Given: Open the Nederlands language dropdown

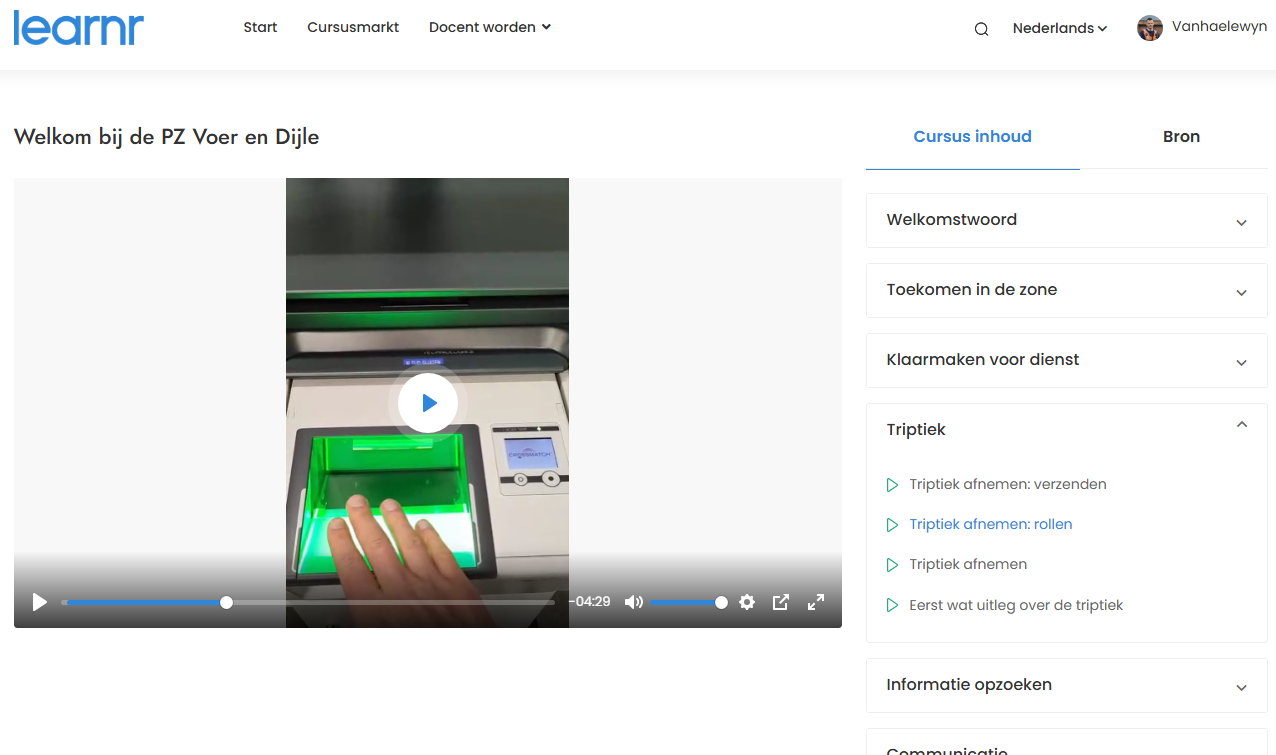Looking at the screenshot, I should click(x=1059, y=28).
